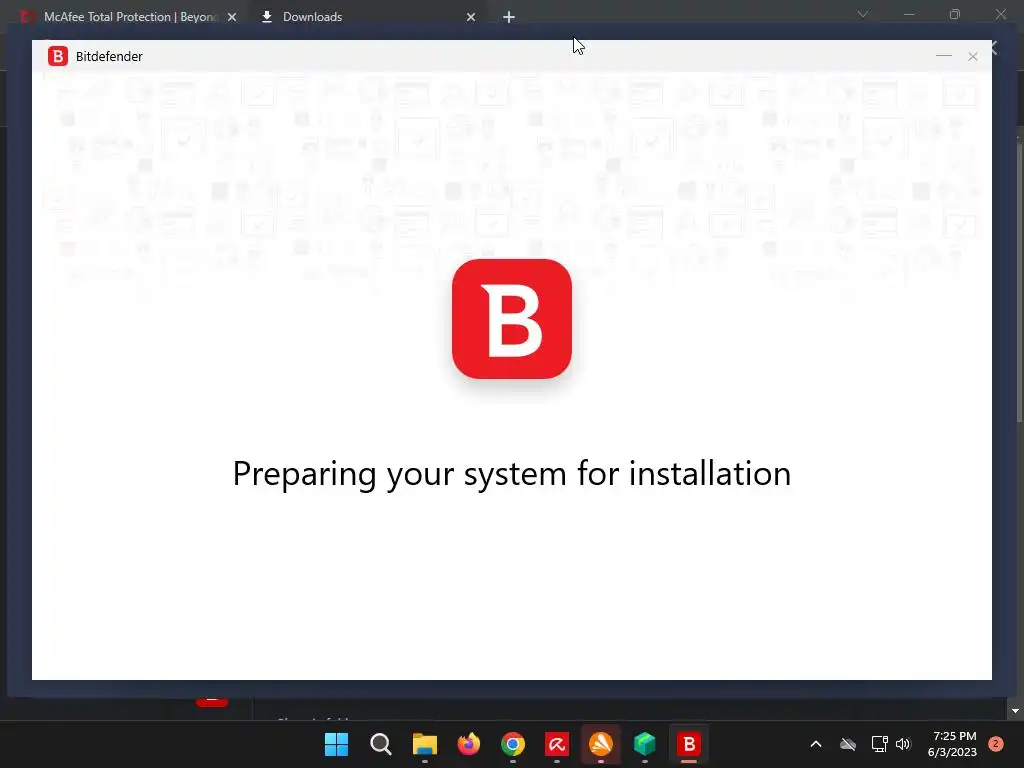This screenshot has width=1024, height=768.
Task: Open the orange Avast icon on the taskbar
Action: 601,744
